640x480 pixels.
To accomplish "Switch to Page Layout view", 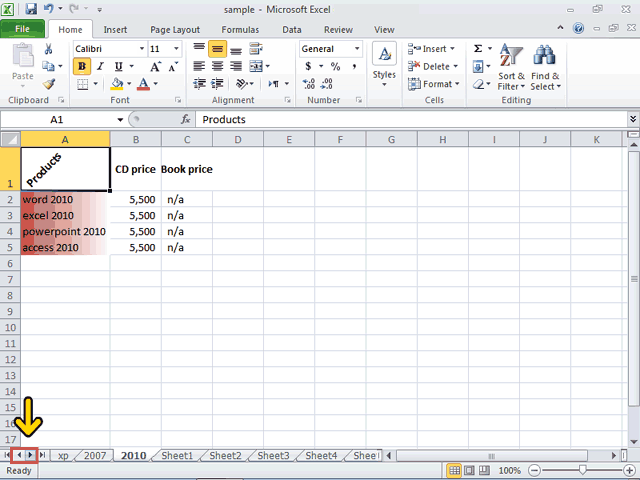I will 469,471.
